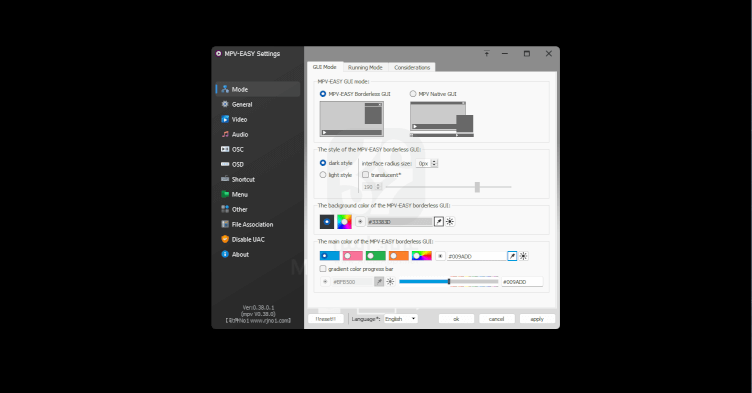Click the www.rjno1.com link text
The image size is (752, 393).
(x=270, y=321)
